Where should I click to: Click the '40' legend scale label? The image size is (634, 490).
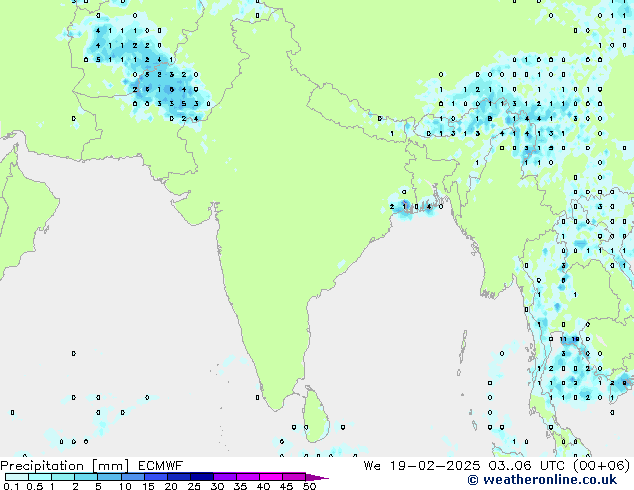(x=263, y=486)
